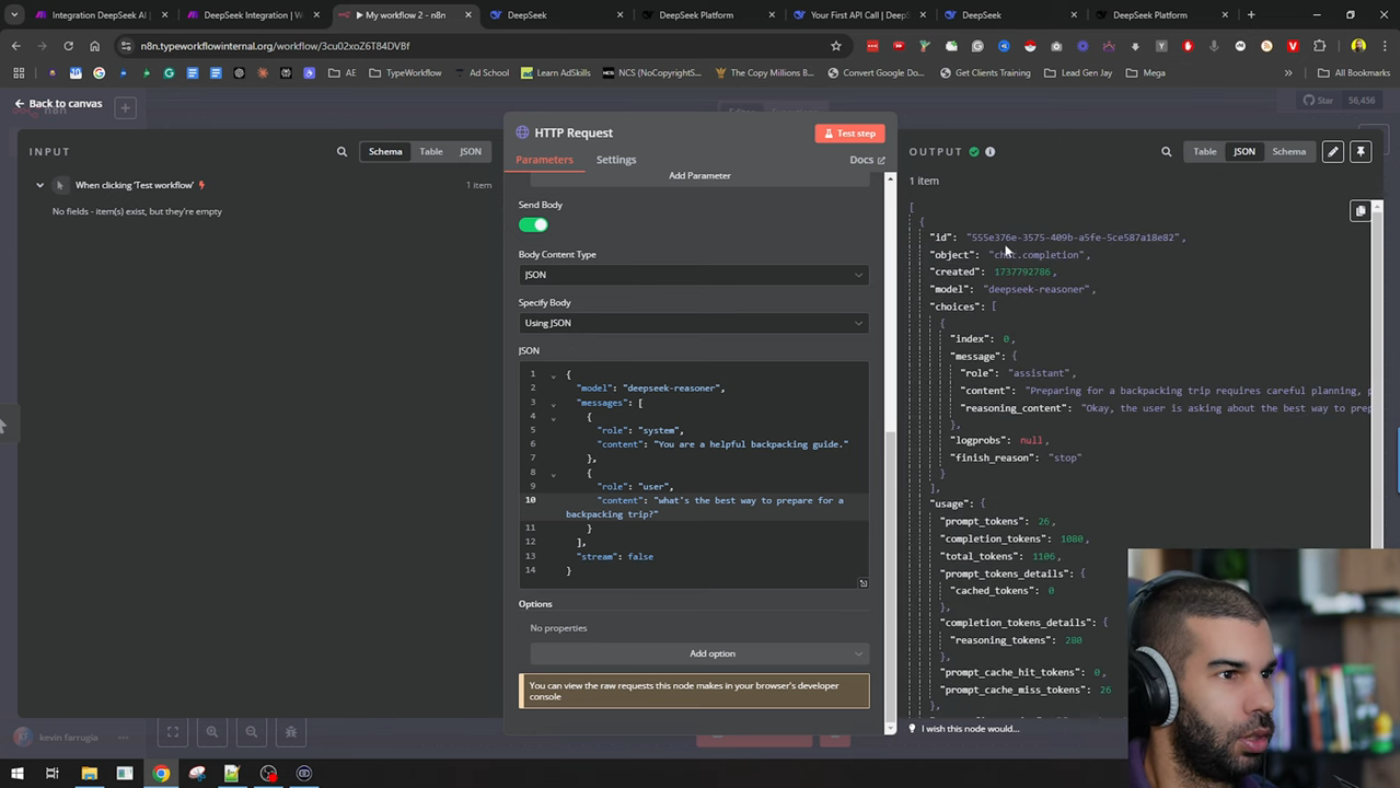This screenshot has width=1400, height=788.
Task: Click the "I wish this node would..." link
Action: pos(970,729)
